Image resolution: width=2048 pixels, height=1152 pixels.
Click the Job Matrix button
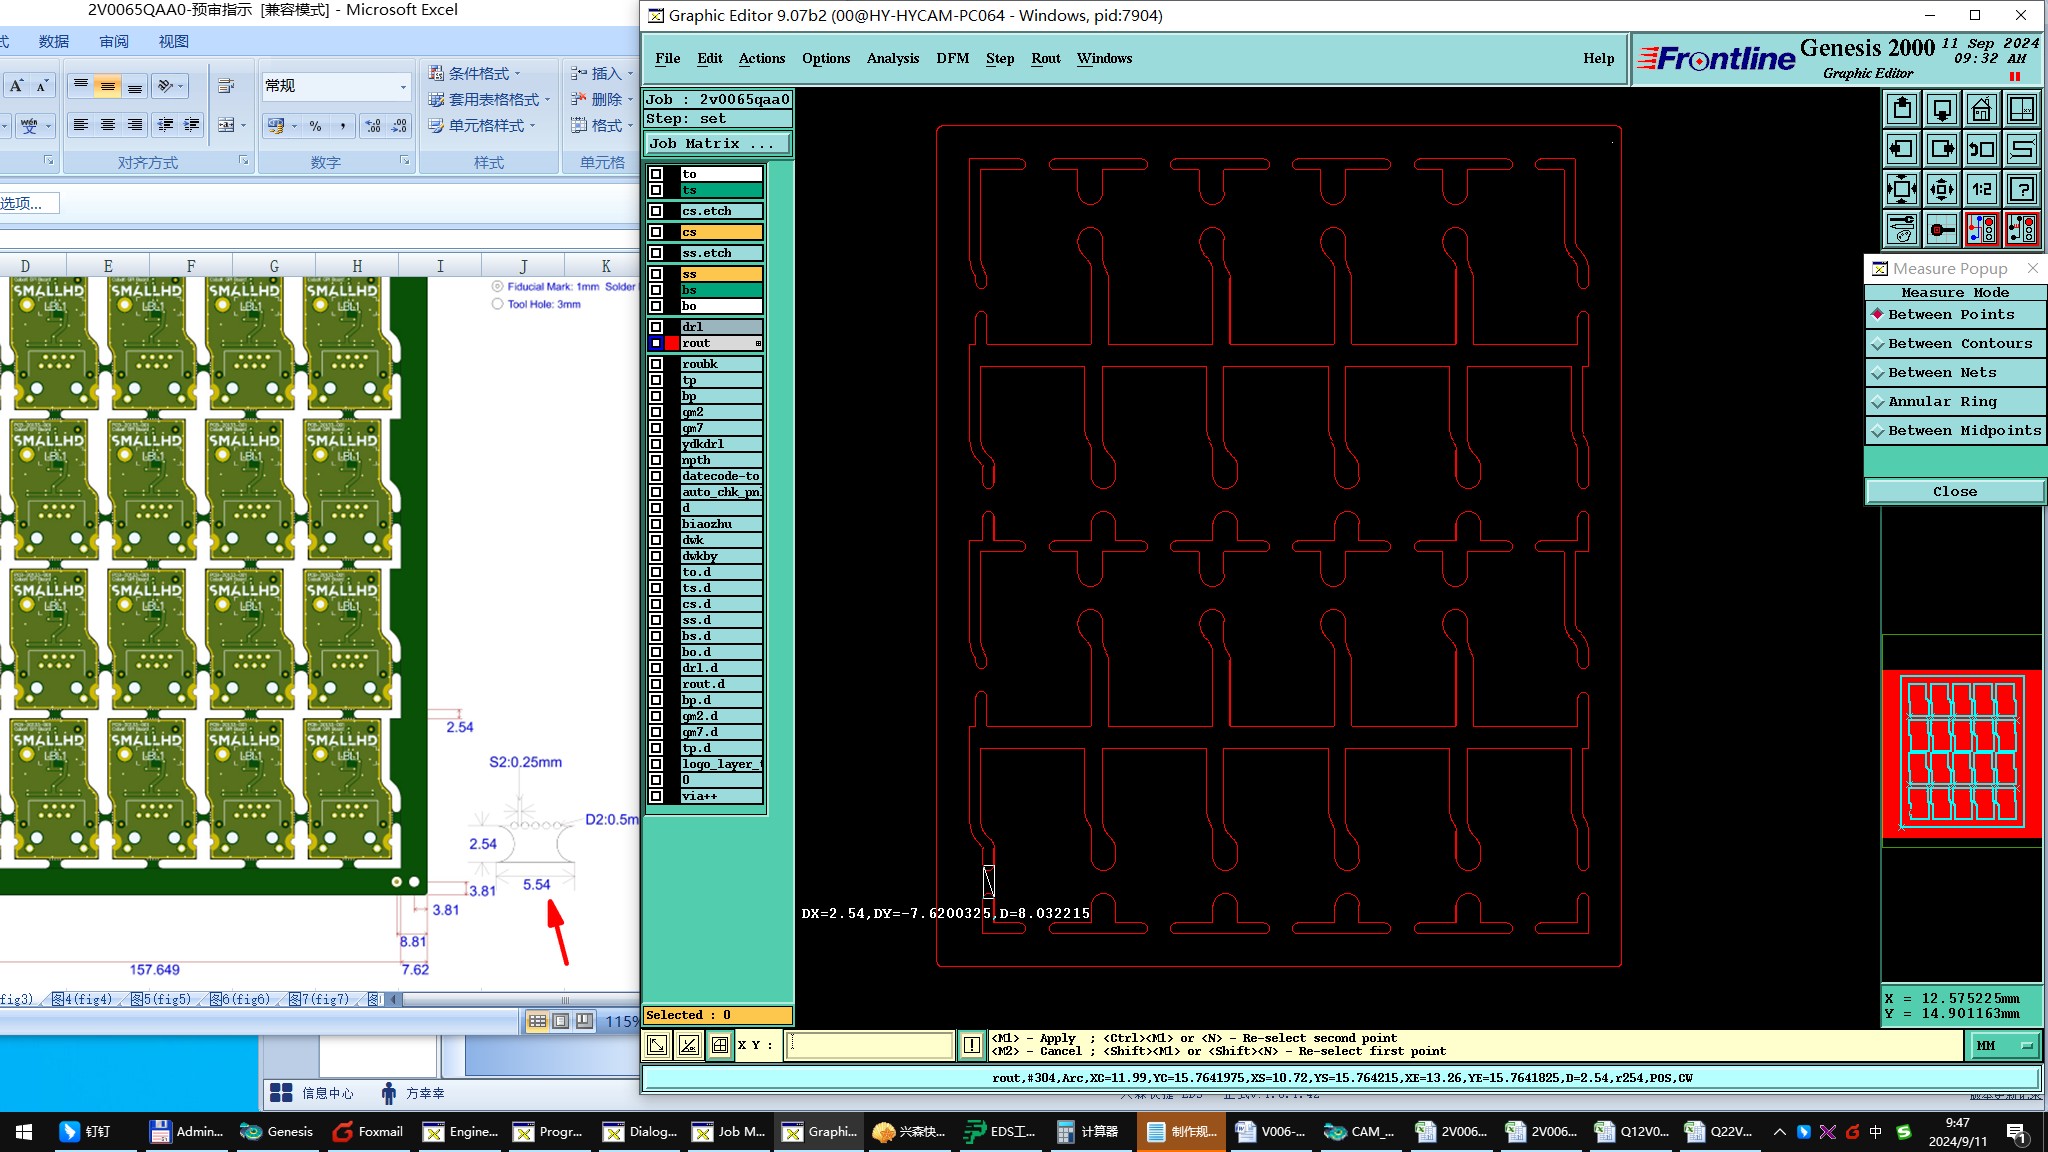click(717, 144)
